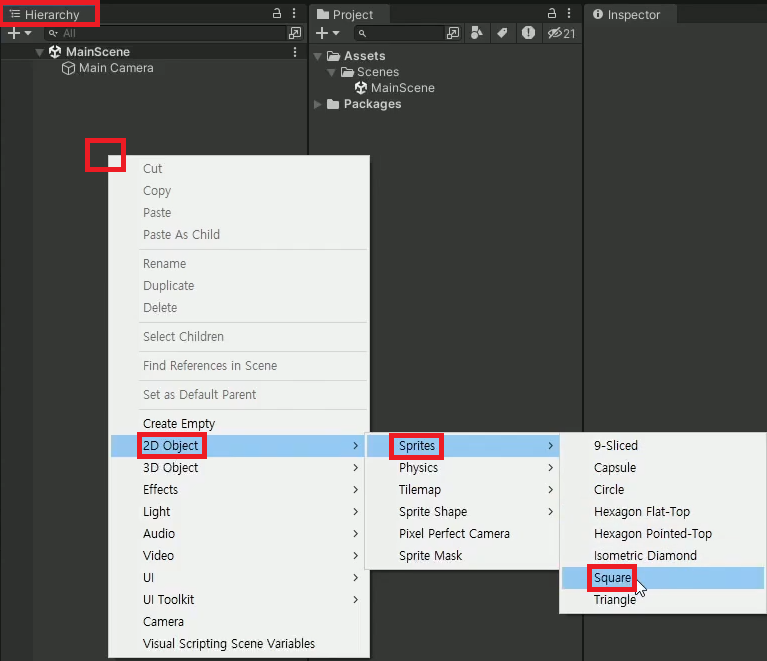
Task: Select the Assets folder
Action: [x=364, y=56]
